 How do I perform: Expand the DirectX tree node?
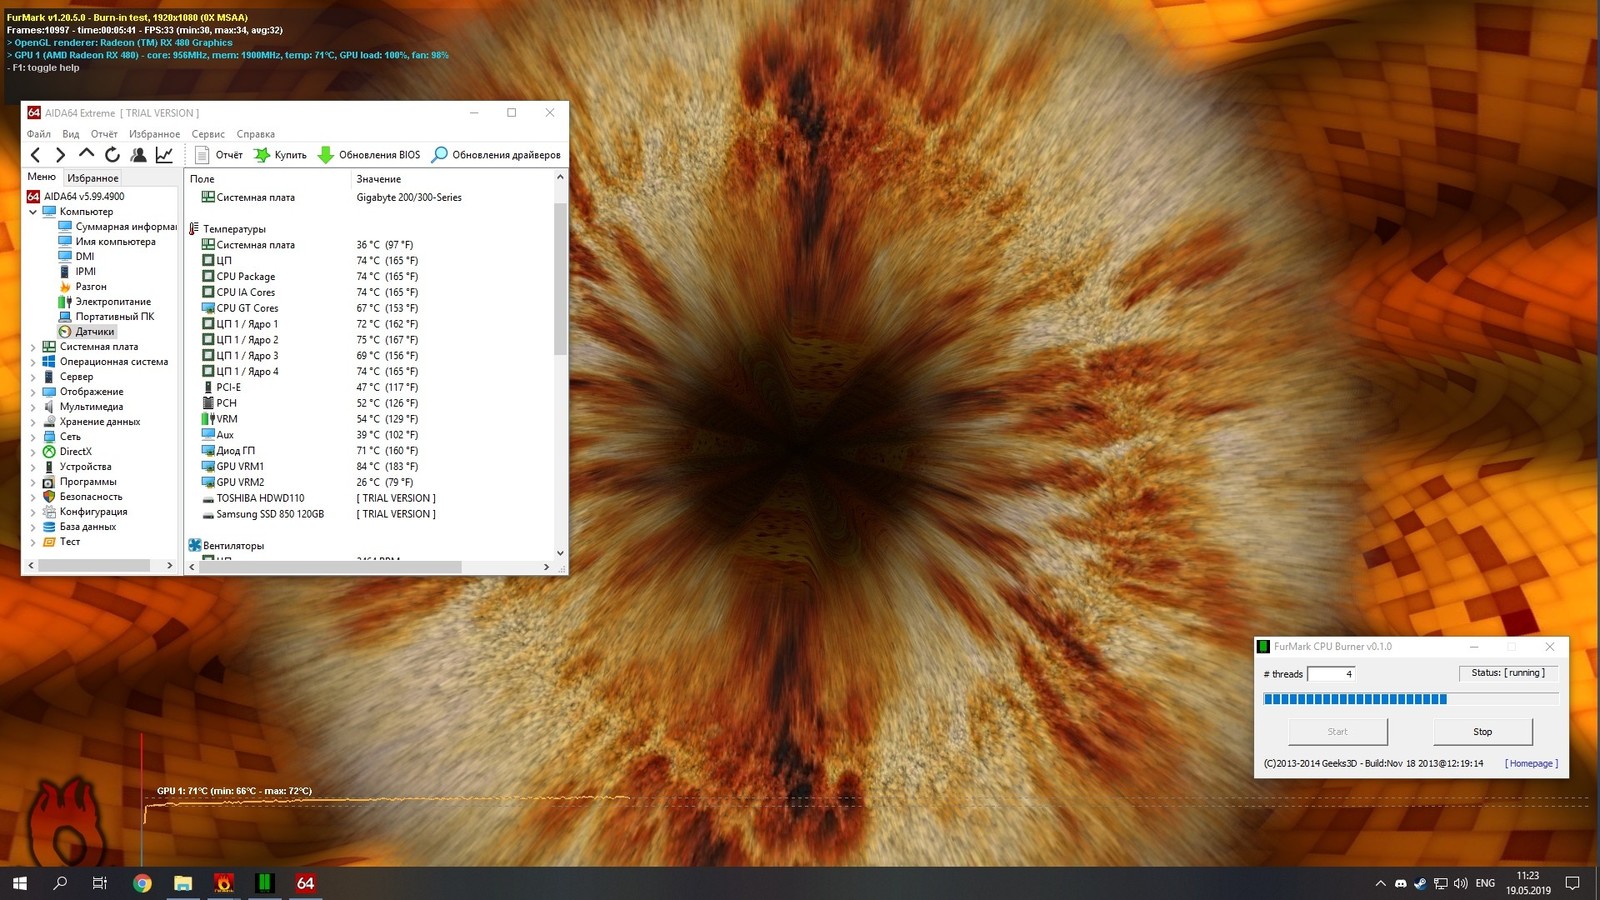click(x=32, y=452)
